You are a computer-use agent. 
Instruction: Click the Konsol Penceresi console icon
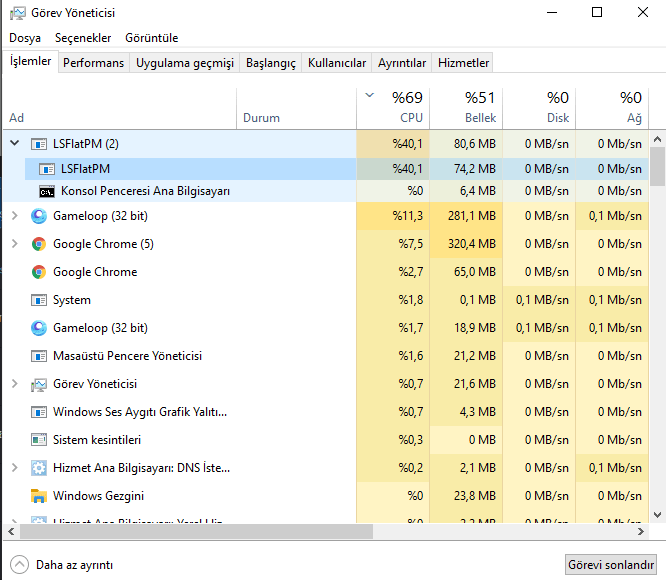pyautogui.click(x=47, y=191)
